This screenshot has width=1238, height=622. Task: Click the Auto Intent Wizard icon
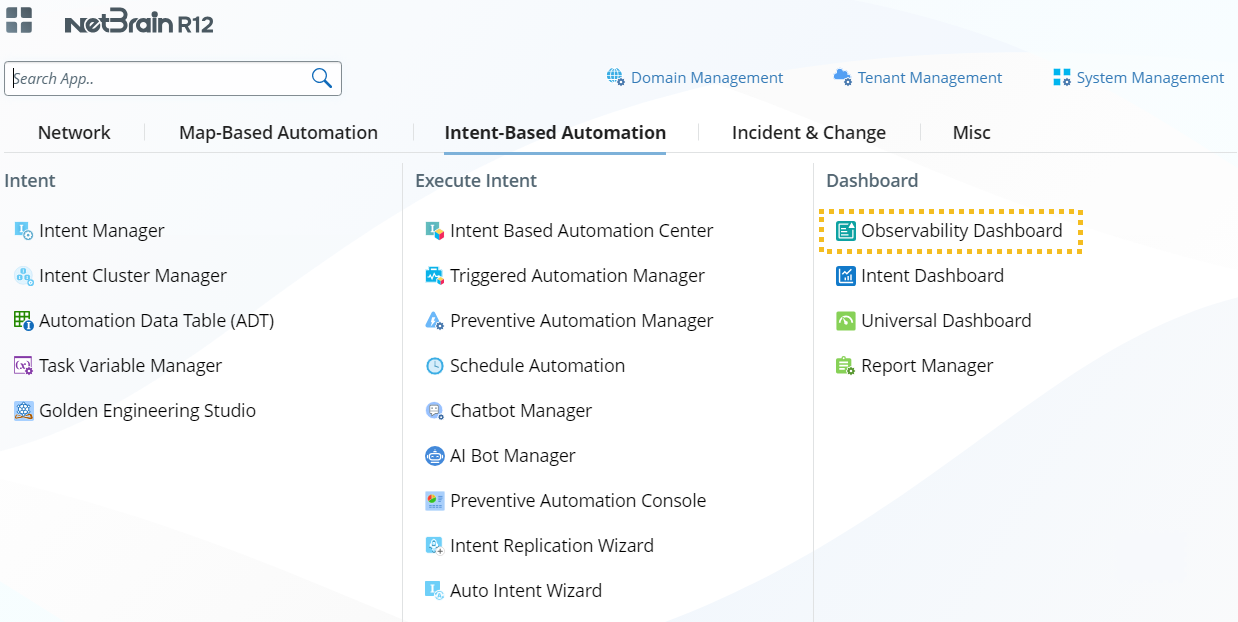(434, 591)
